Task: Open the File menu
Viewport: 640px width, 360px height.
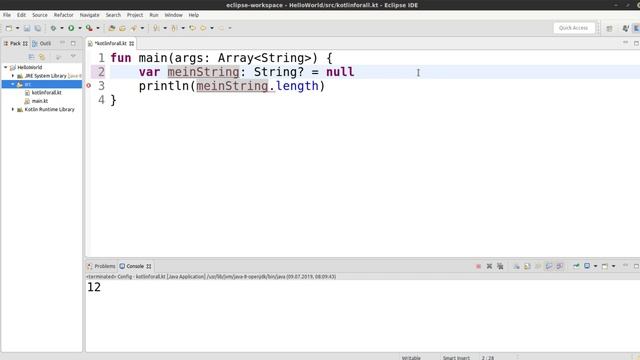Action: click(x=7, y=15)
